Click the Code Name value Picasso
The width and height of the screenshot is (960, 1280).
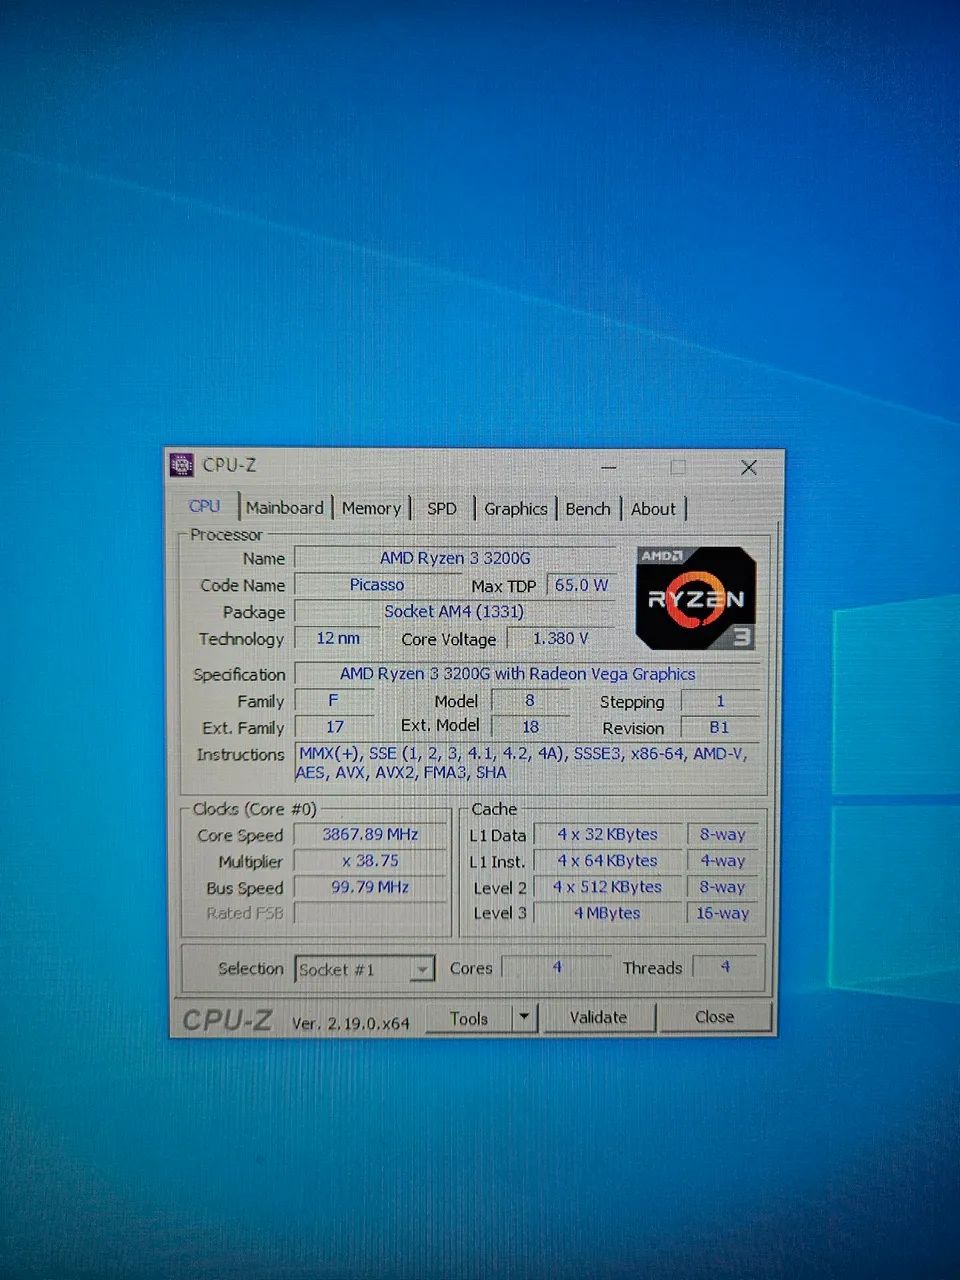pos(377,585)
